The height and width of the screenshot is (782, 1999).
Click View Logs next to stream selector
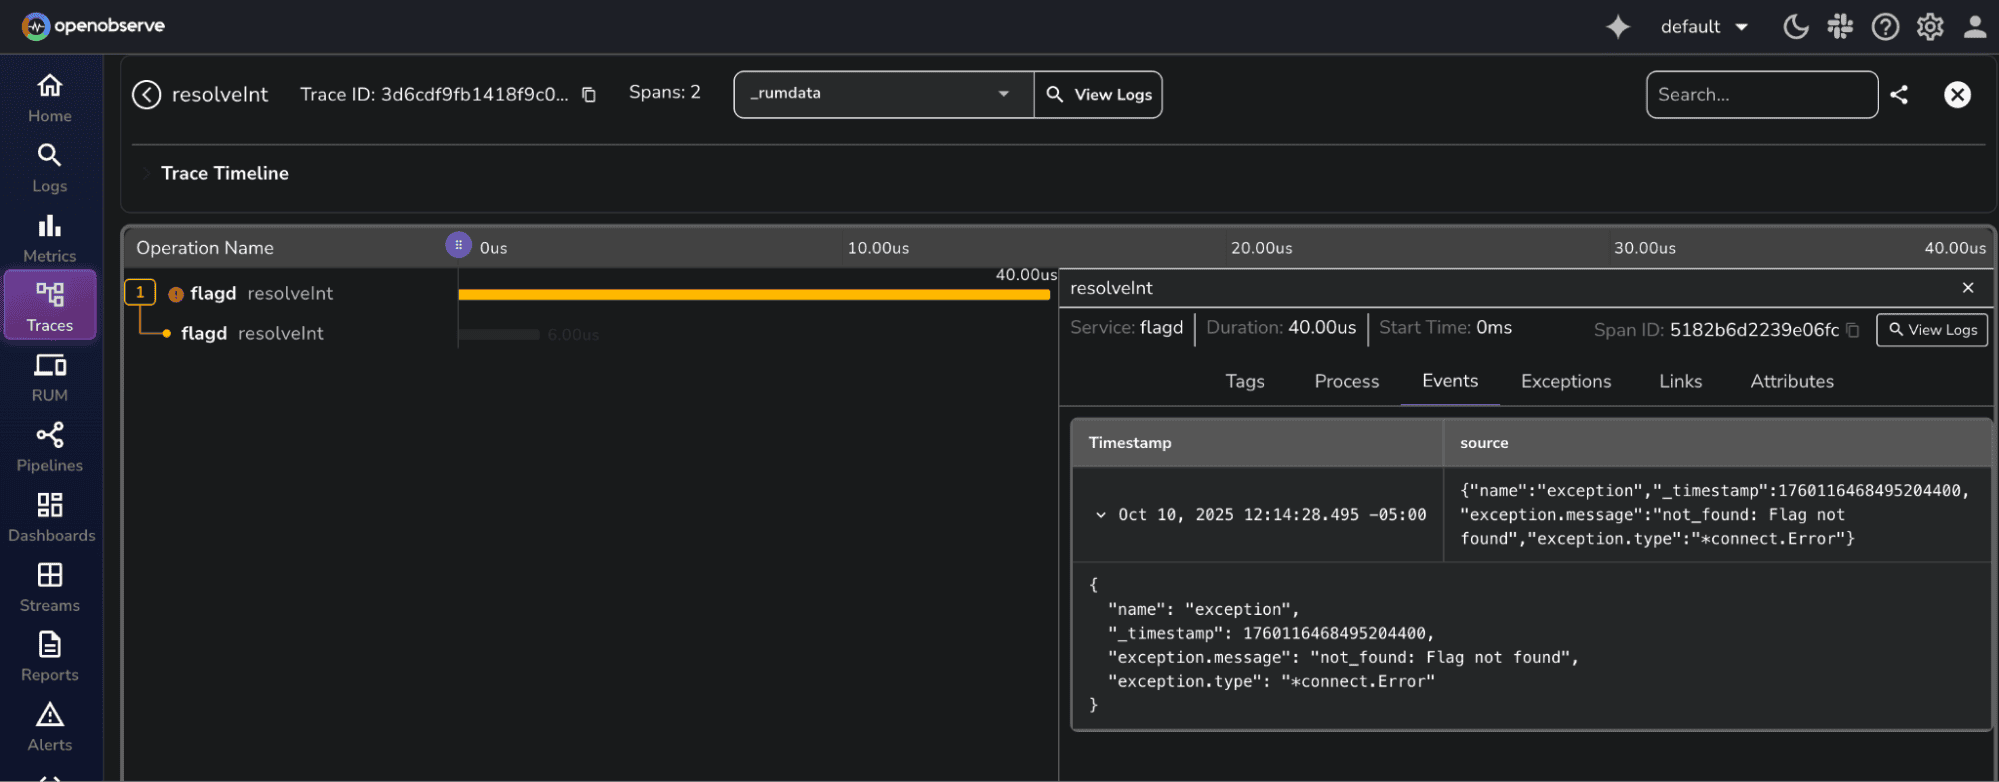coord(1099,95)
